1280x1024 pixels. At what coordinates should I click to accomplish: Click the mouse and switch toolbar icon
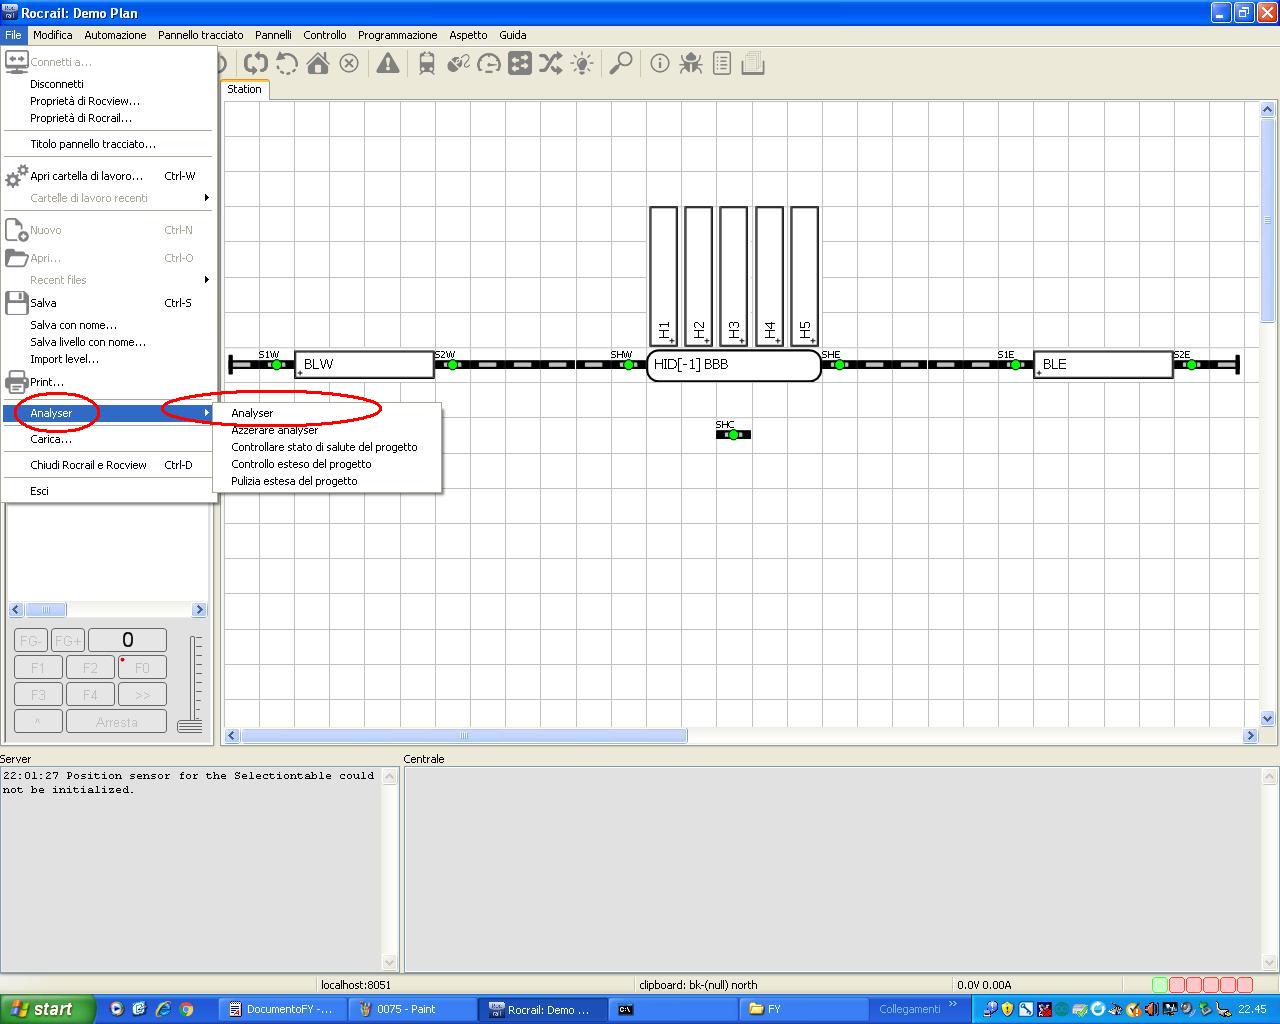coord(458,64)
